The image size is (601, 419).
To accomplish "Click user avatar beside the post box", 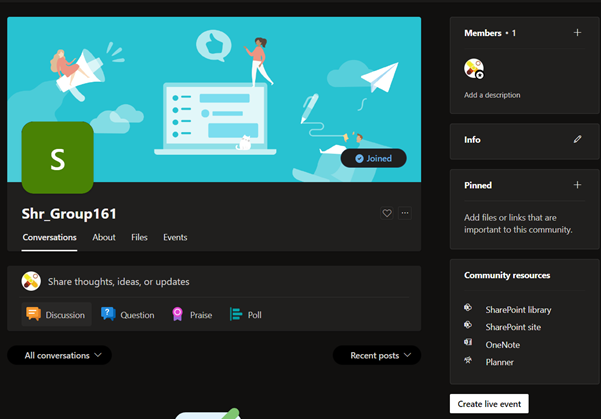I will [31, 281].
